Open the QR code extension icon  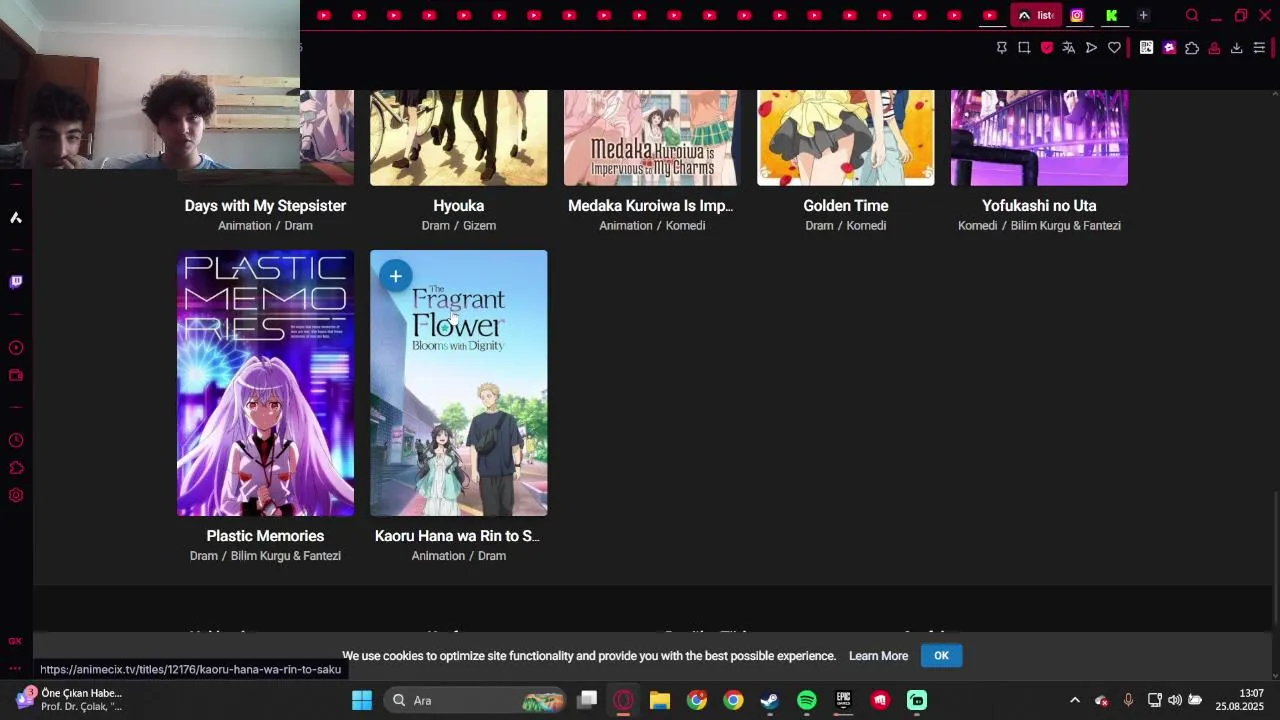pos(1147,48)
